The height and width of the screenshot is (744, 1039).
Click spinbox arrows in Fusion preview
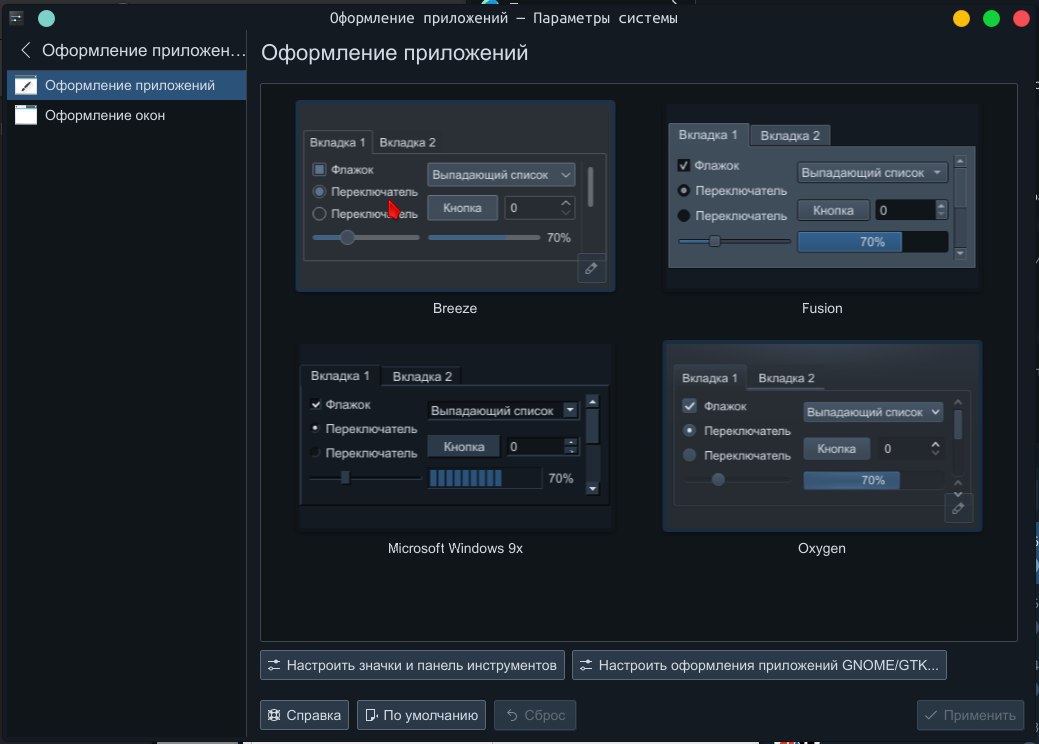tap(941, 210)
